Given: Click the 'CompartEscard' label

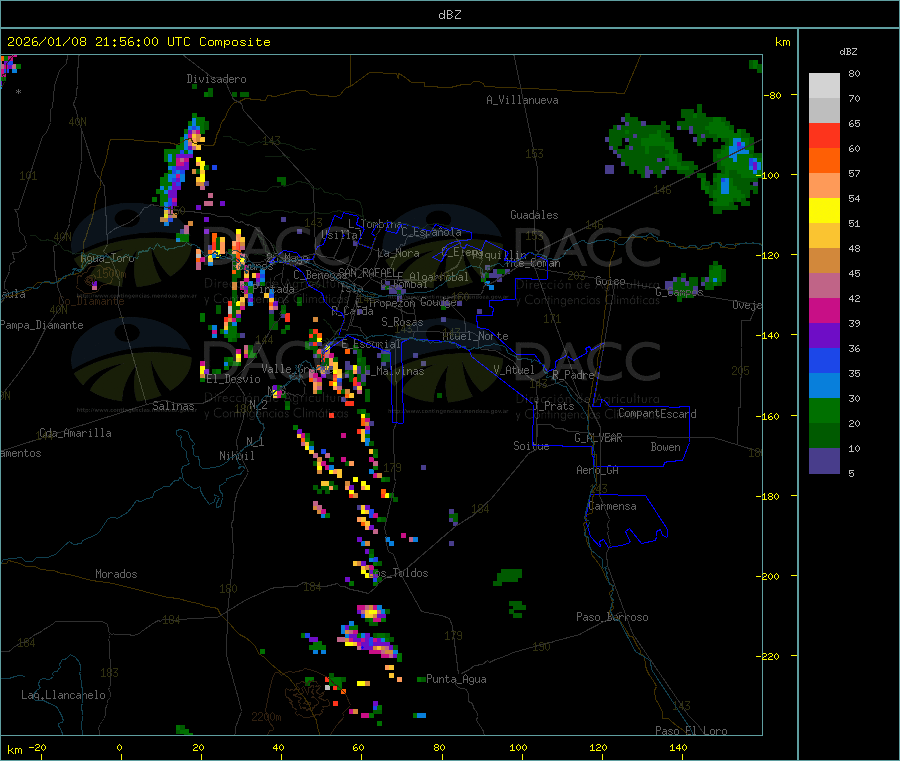Looking at the screenshot, I should pyautogui.click(x=657, y=414).
